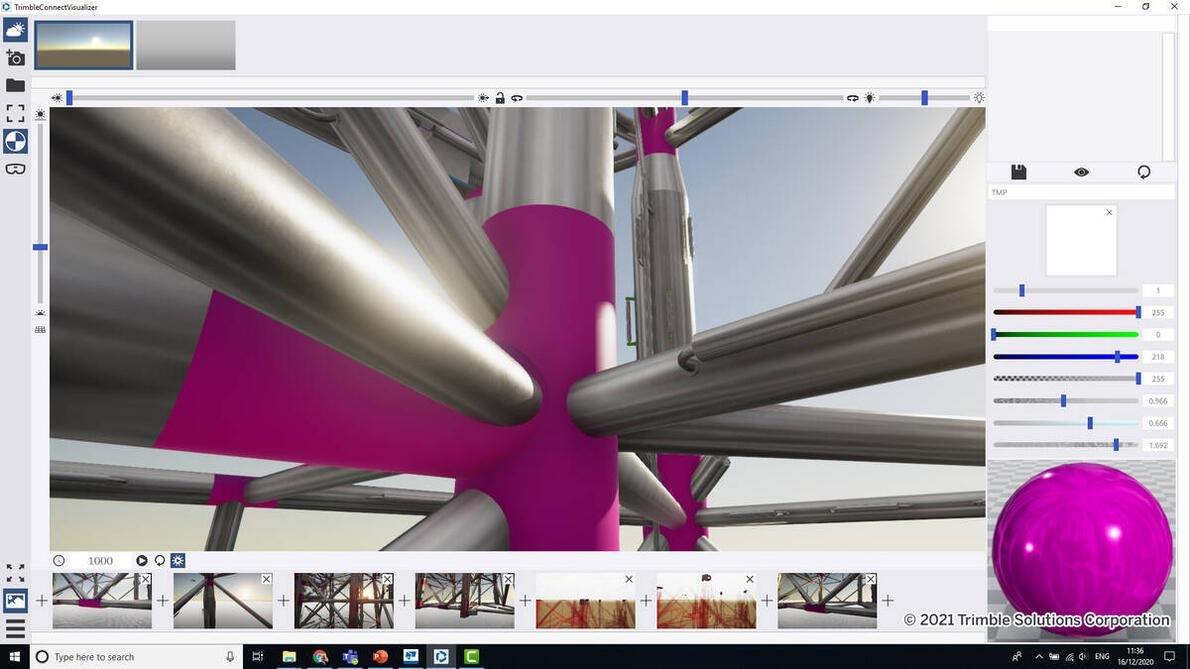
Task: Select the gray environment preset thumbnail
Action: (x=185, y=44)
